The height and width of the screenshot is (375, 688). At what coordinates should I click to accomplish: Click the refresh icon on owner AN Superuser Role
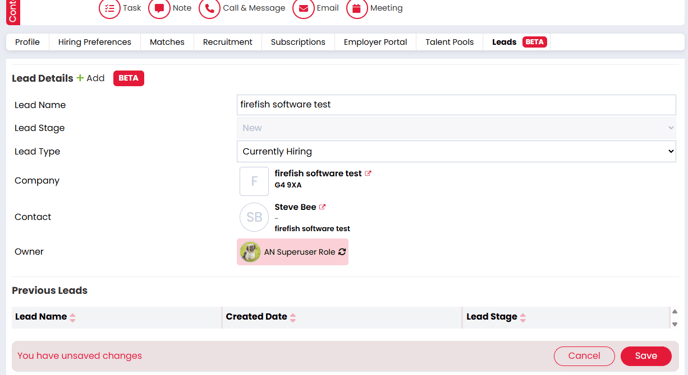(342, 252)
